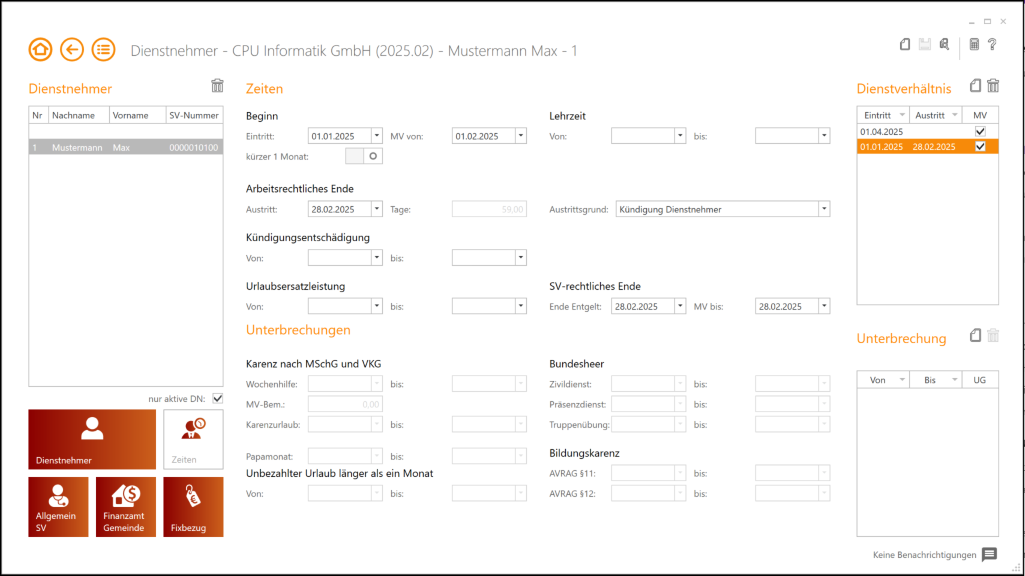Open Kündigungsentschädigung bis date dropdown

tap(521, 258)
